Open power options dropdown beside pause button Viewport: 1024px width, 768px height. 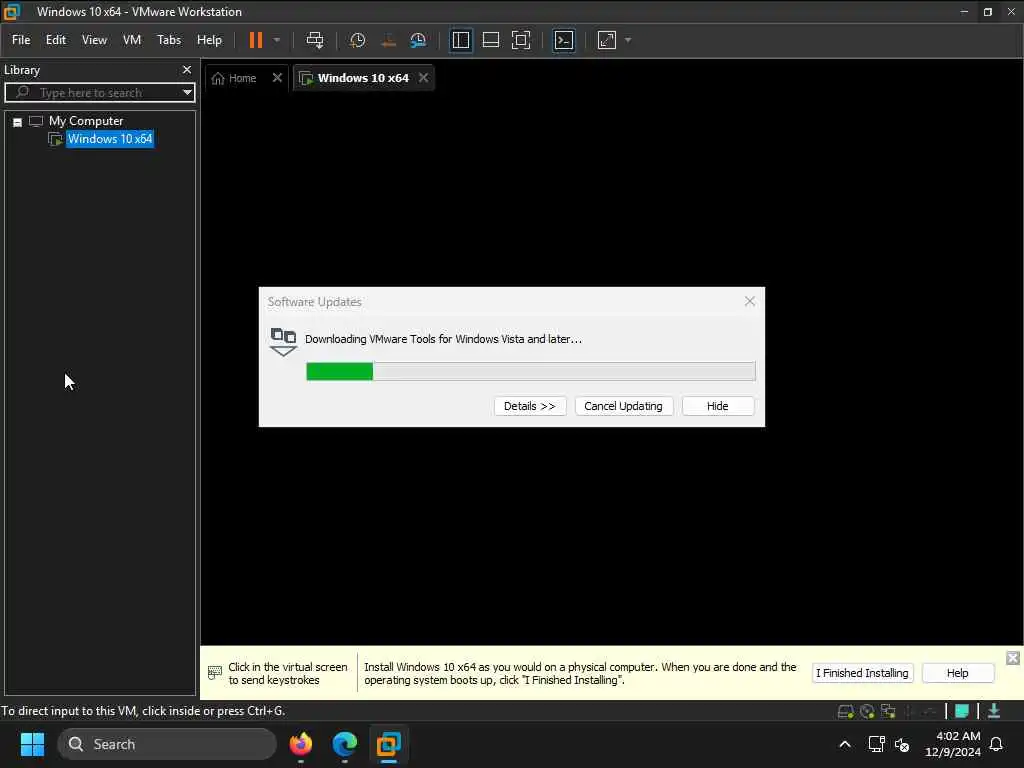coord(277,40)
